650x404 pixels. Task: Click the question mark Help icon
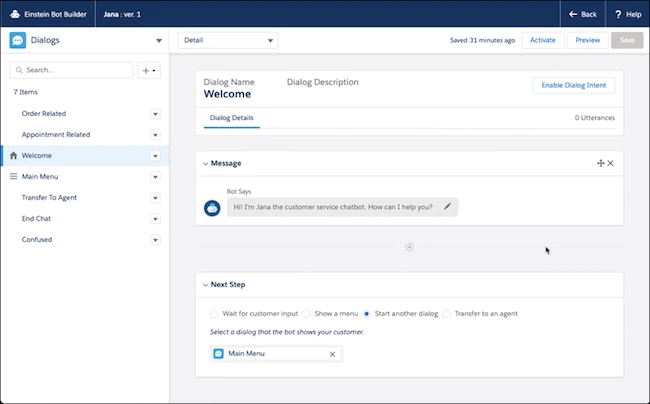point(618,14)
